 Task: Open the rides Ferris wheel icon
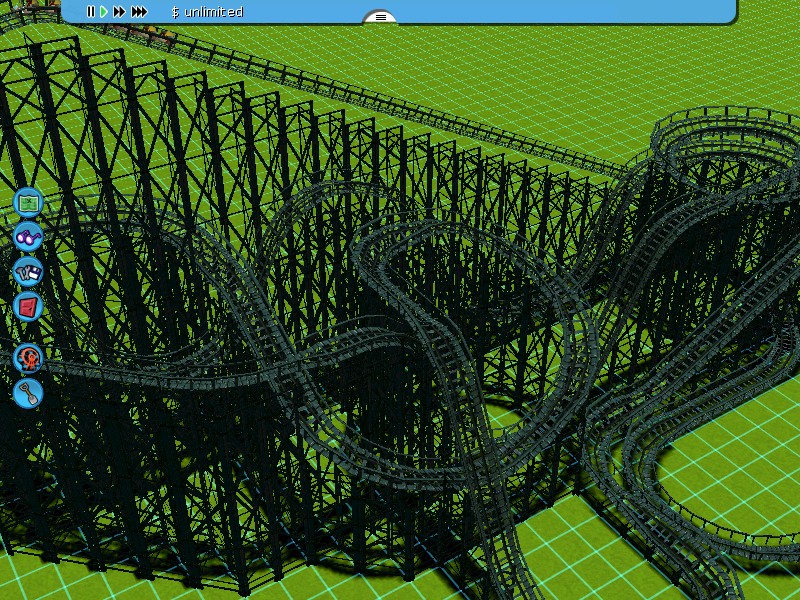pyautogui.click(x=28, y=357)
